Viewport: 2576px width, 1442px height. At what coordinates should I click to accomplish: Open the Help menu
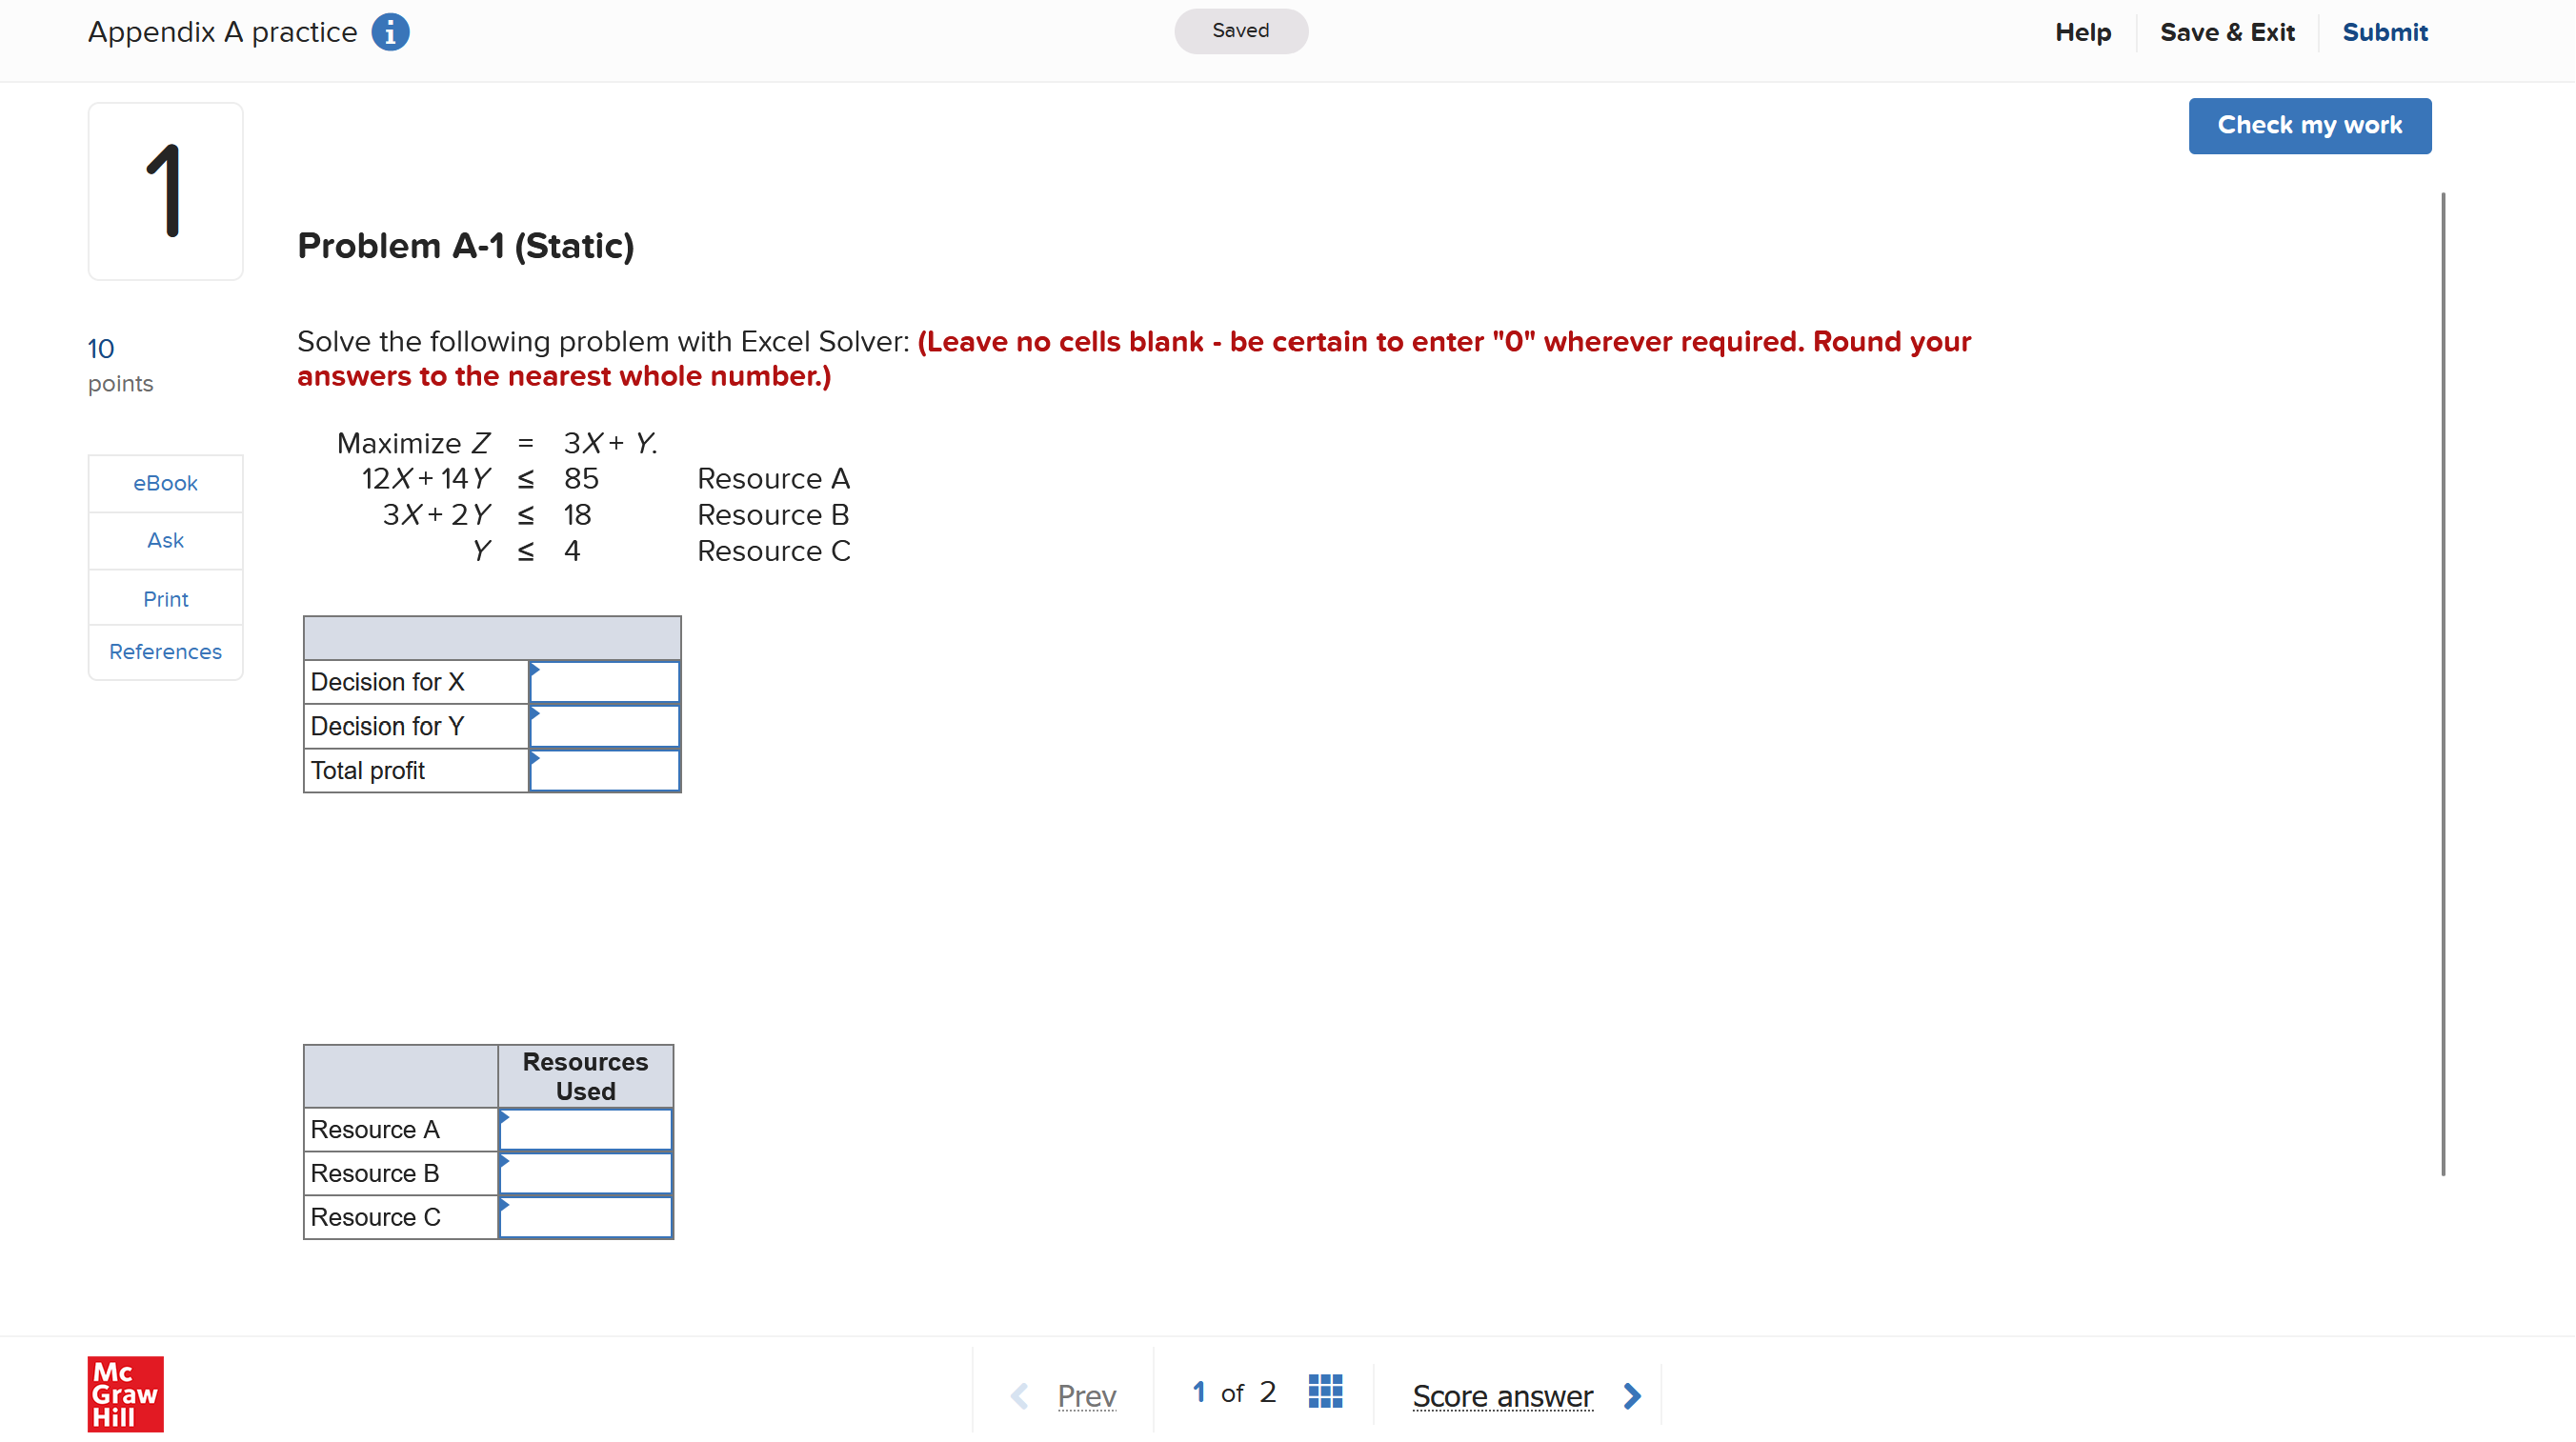coord(2083,31)
